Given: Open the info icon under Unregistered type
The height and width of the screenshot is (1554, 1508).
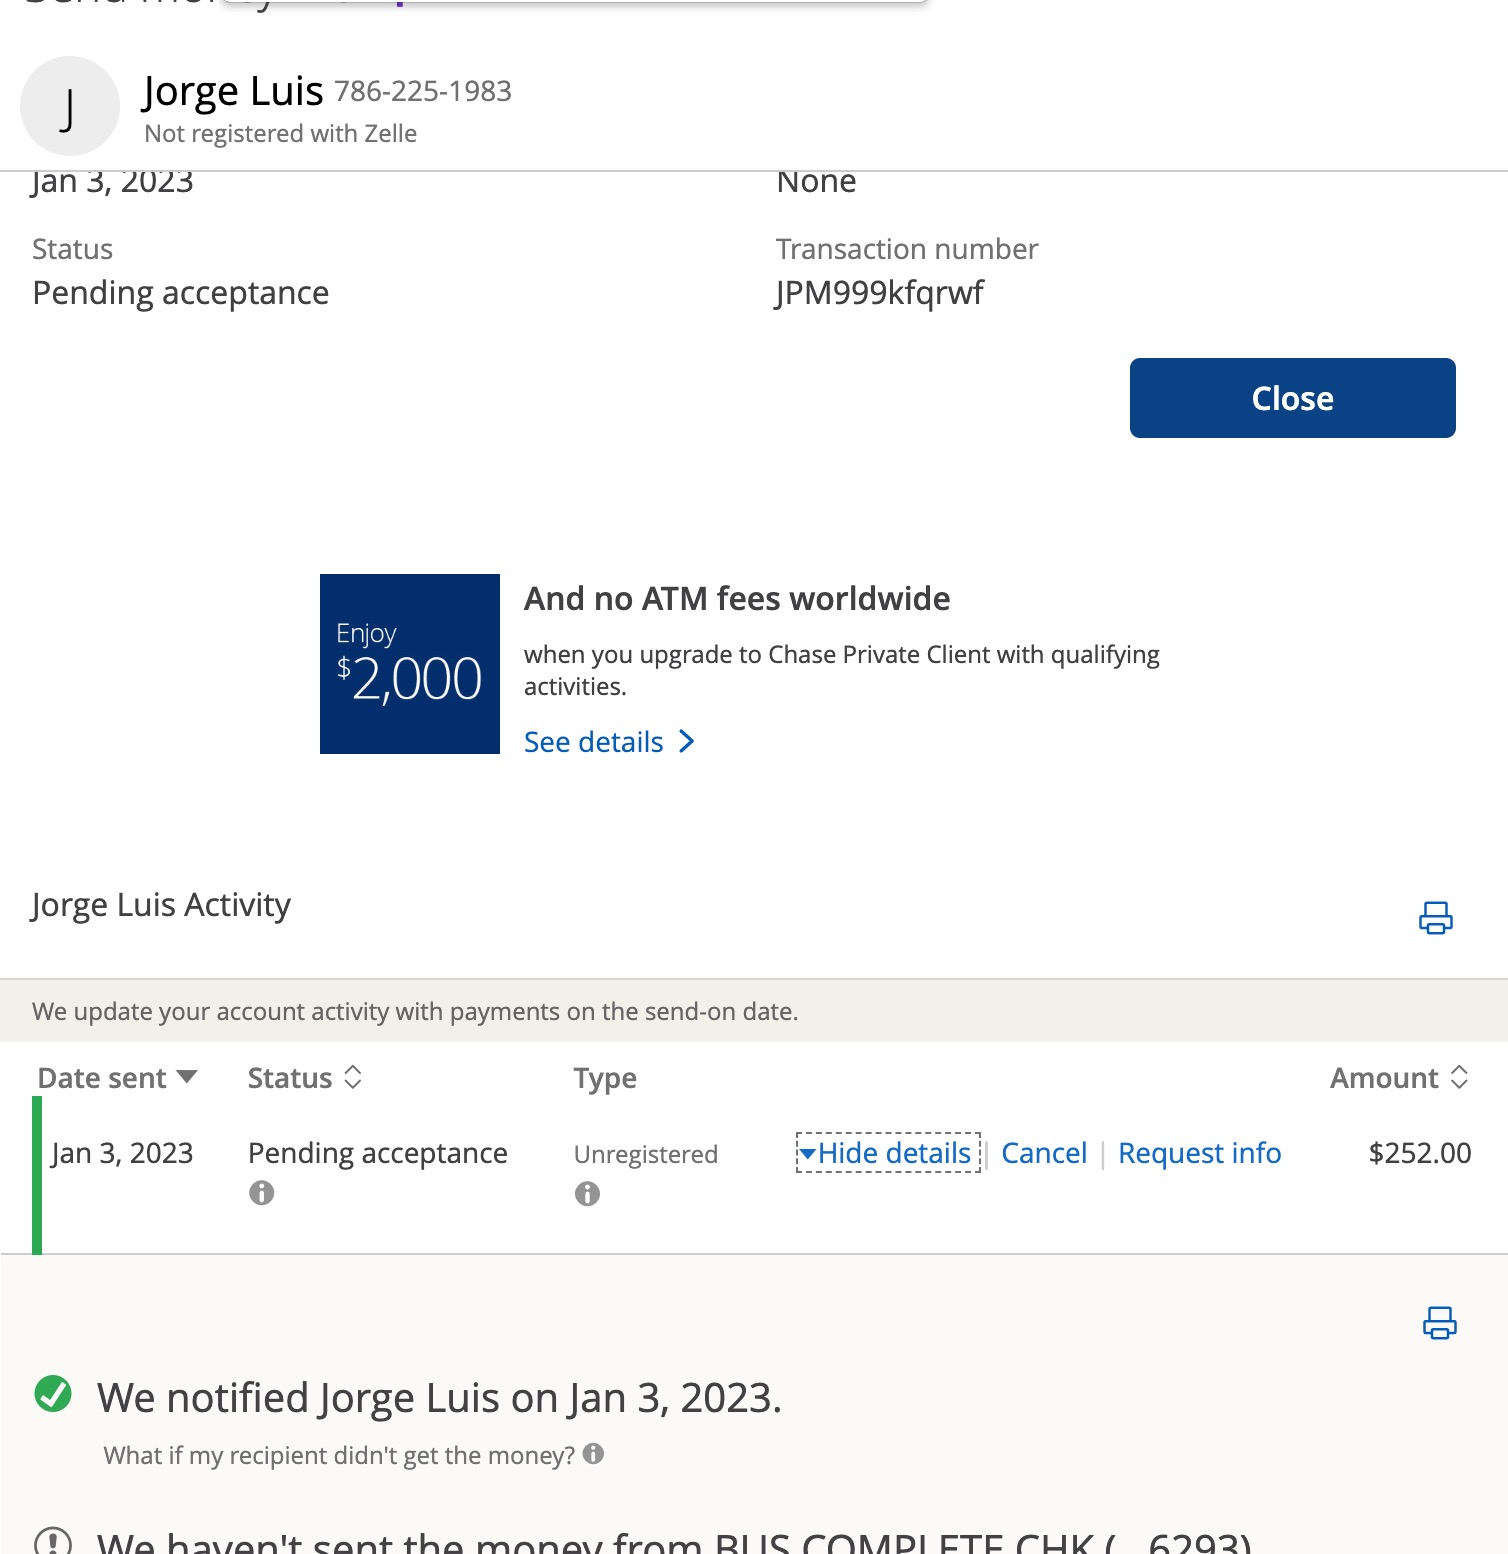Looking at the screenshot, I should tap(587, 1193).
